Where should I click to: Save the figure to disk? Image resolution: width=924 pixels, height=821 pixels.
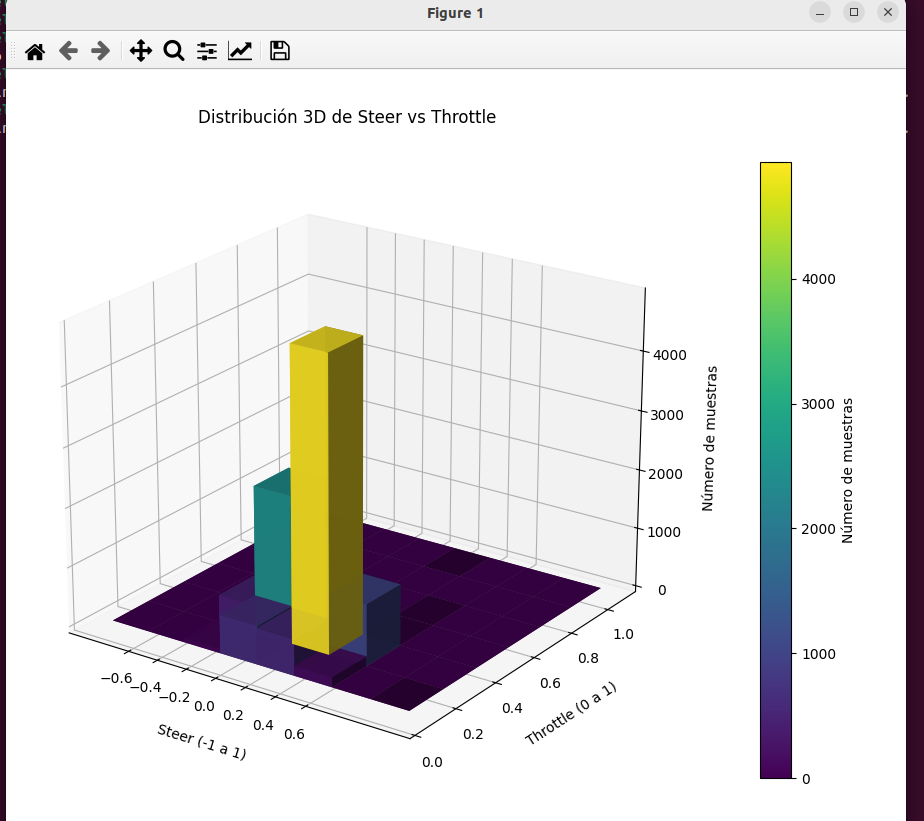tap(279, 51)
